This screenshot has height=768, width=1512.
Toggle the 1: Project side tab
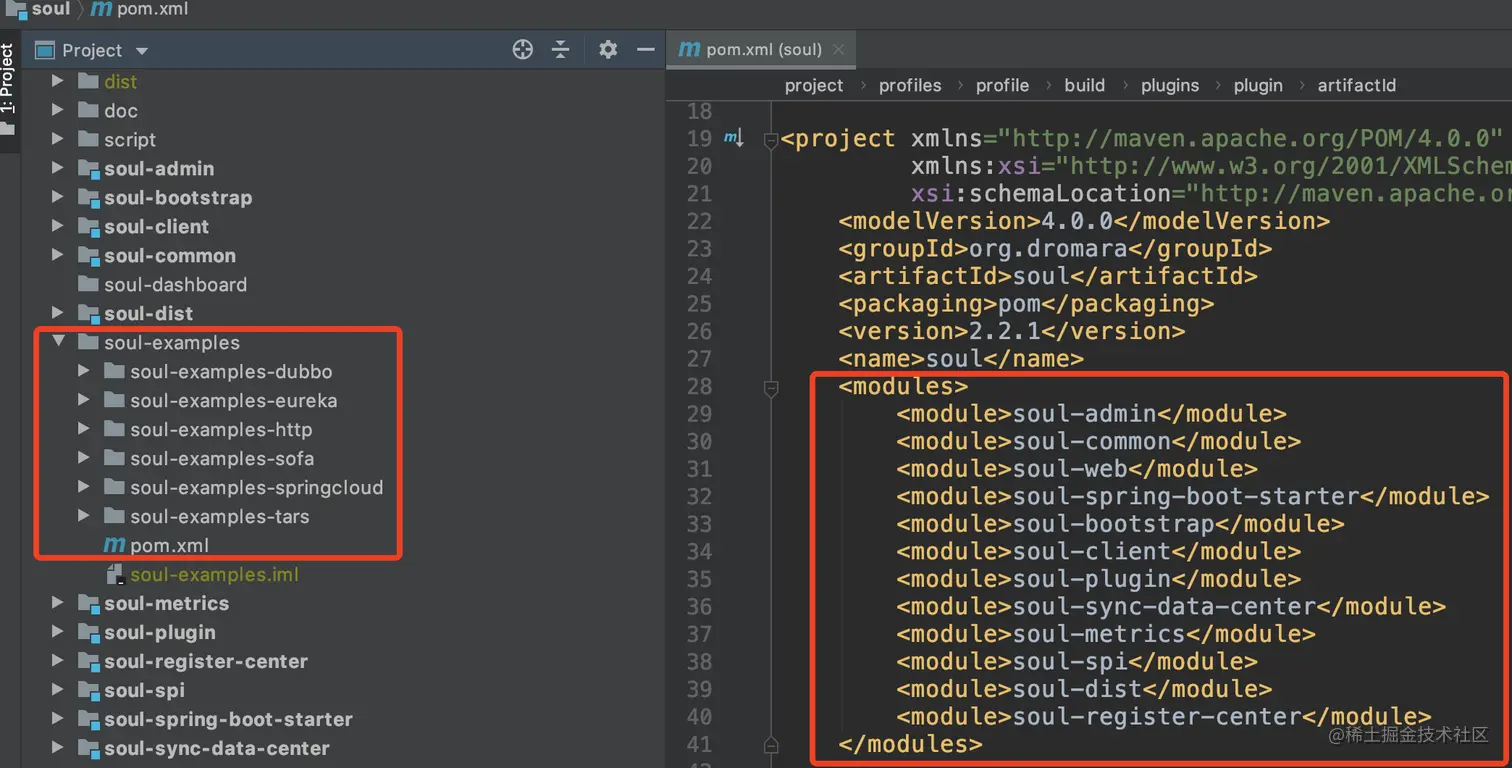pos(8,90)
